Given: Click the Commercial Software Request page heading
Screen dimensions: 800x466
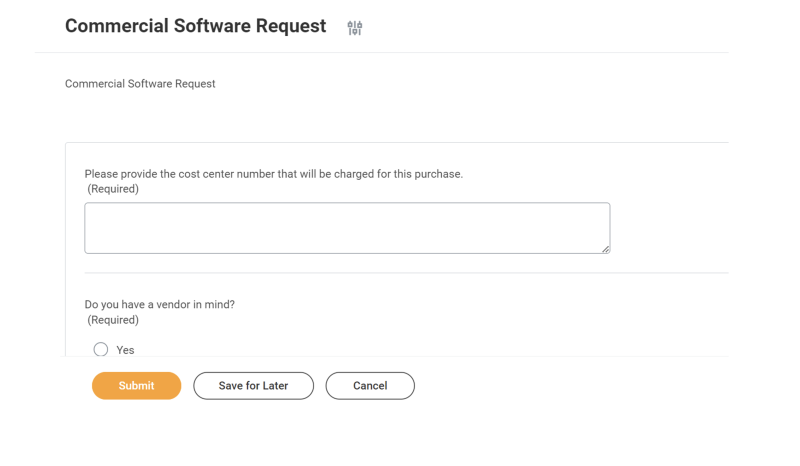Looking at the screenshot, I should pos(195,27).
